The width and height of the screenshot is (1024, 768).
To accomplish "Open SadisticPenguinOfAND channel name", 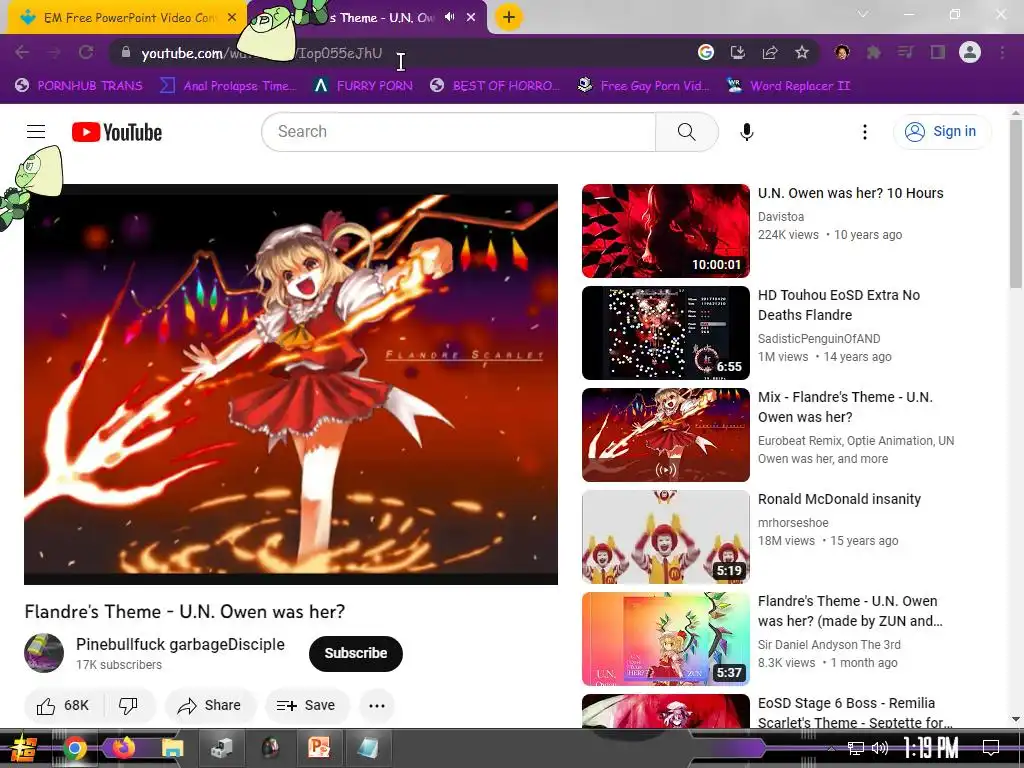I will pos(819,338).
